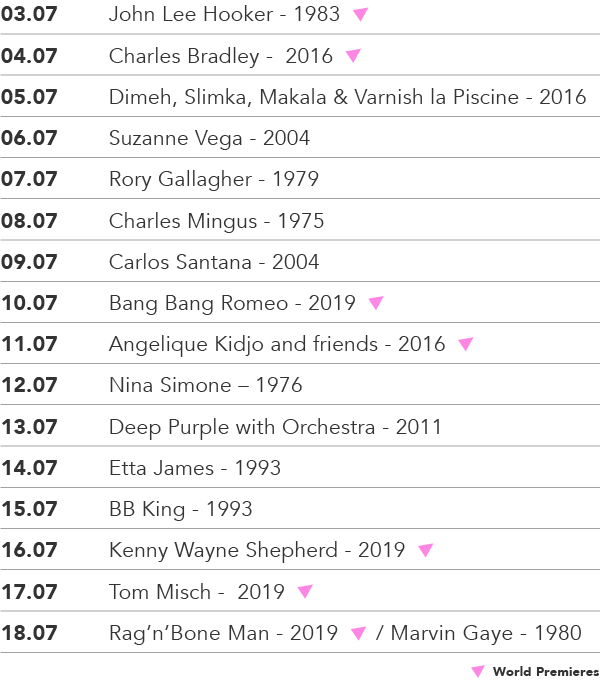Click the pink marker next to Tom Misch

click(305, 591)
